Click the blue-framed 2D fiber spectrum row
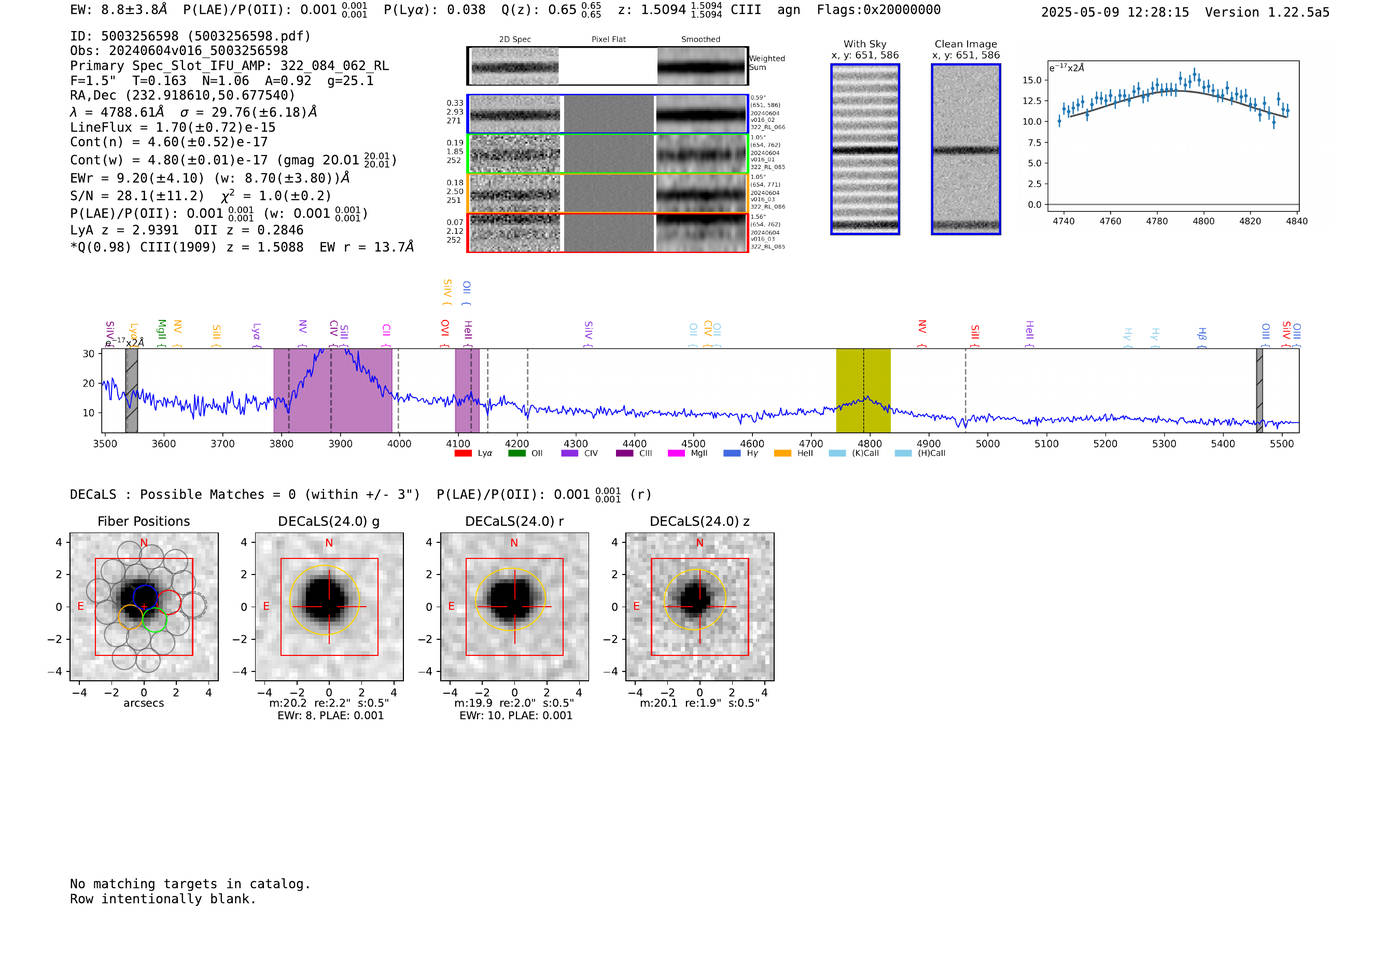This screenshot has height=953, width=1400. point(607,115)
